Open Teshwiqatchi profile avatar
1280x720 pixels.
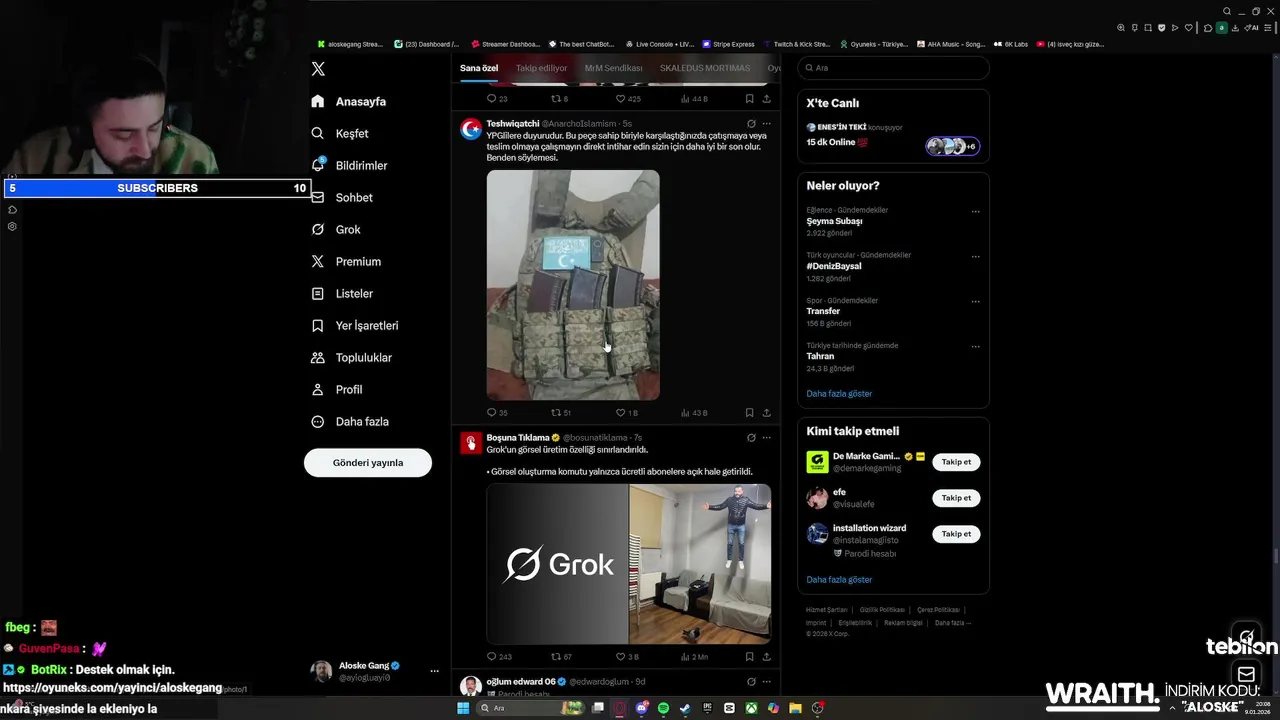470,129
